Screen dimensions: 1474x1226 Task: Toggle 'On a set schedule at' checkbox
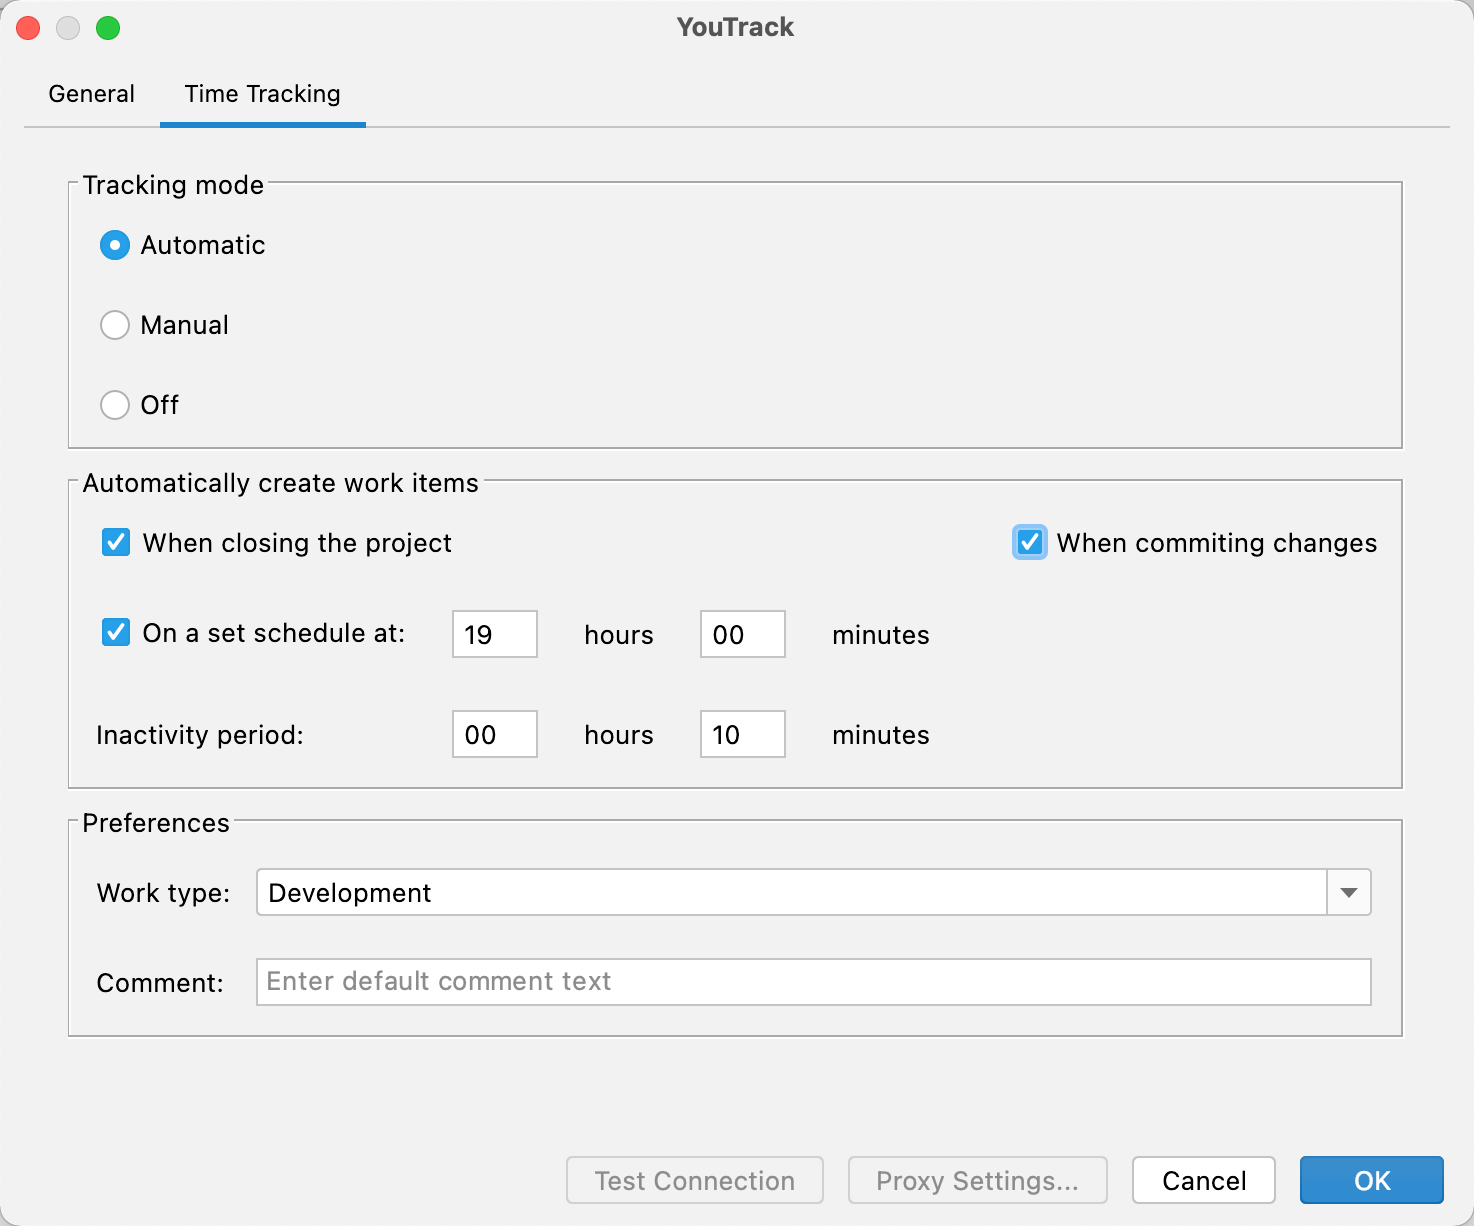(x=115, y=632)
